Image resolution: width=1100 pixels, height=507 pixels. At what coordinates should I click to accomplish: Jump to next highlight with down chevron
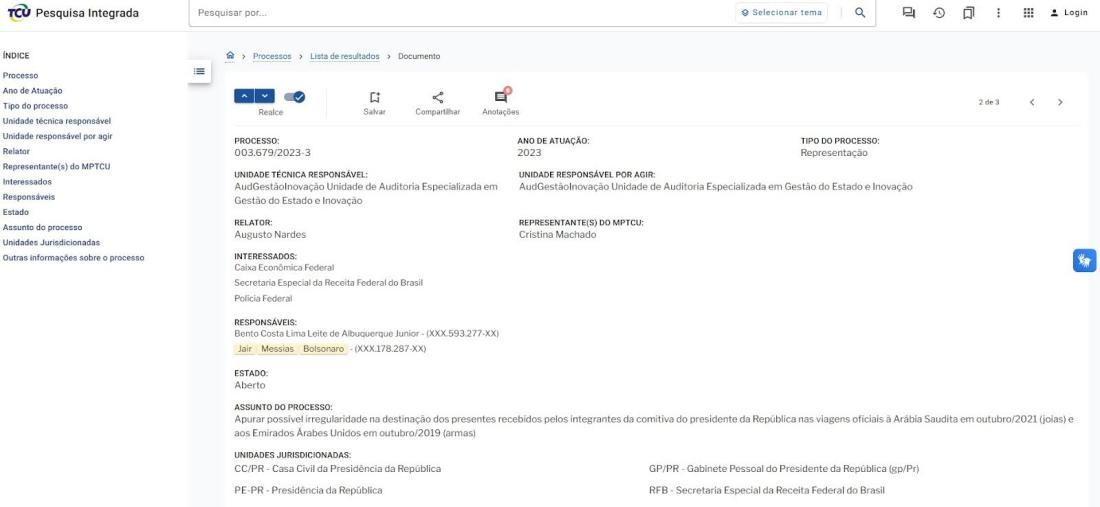(x=263, y=96)
